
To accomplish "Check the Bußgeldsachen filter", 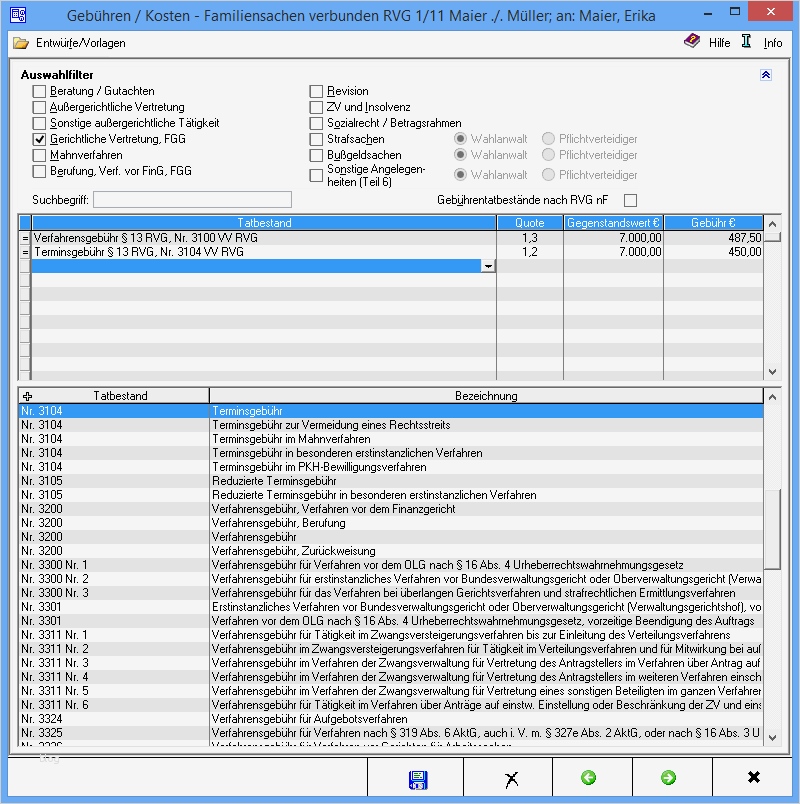I will (x=316, y=155).
